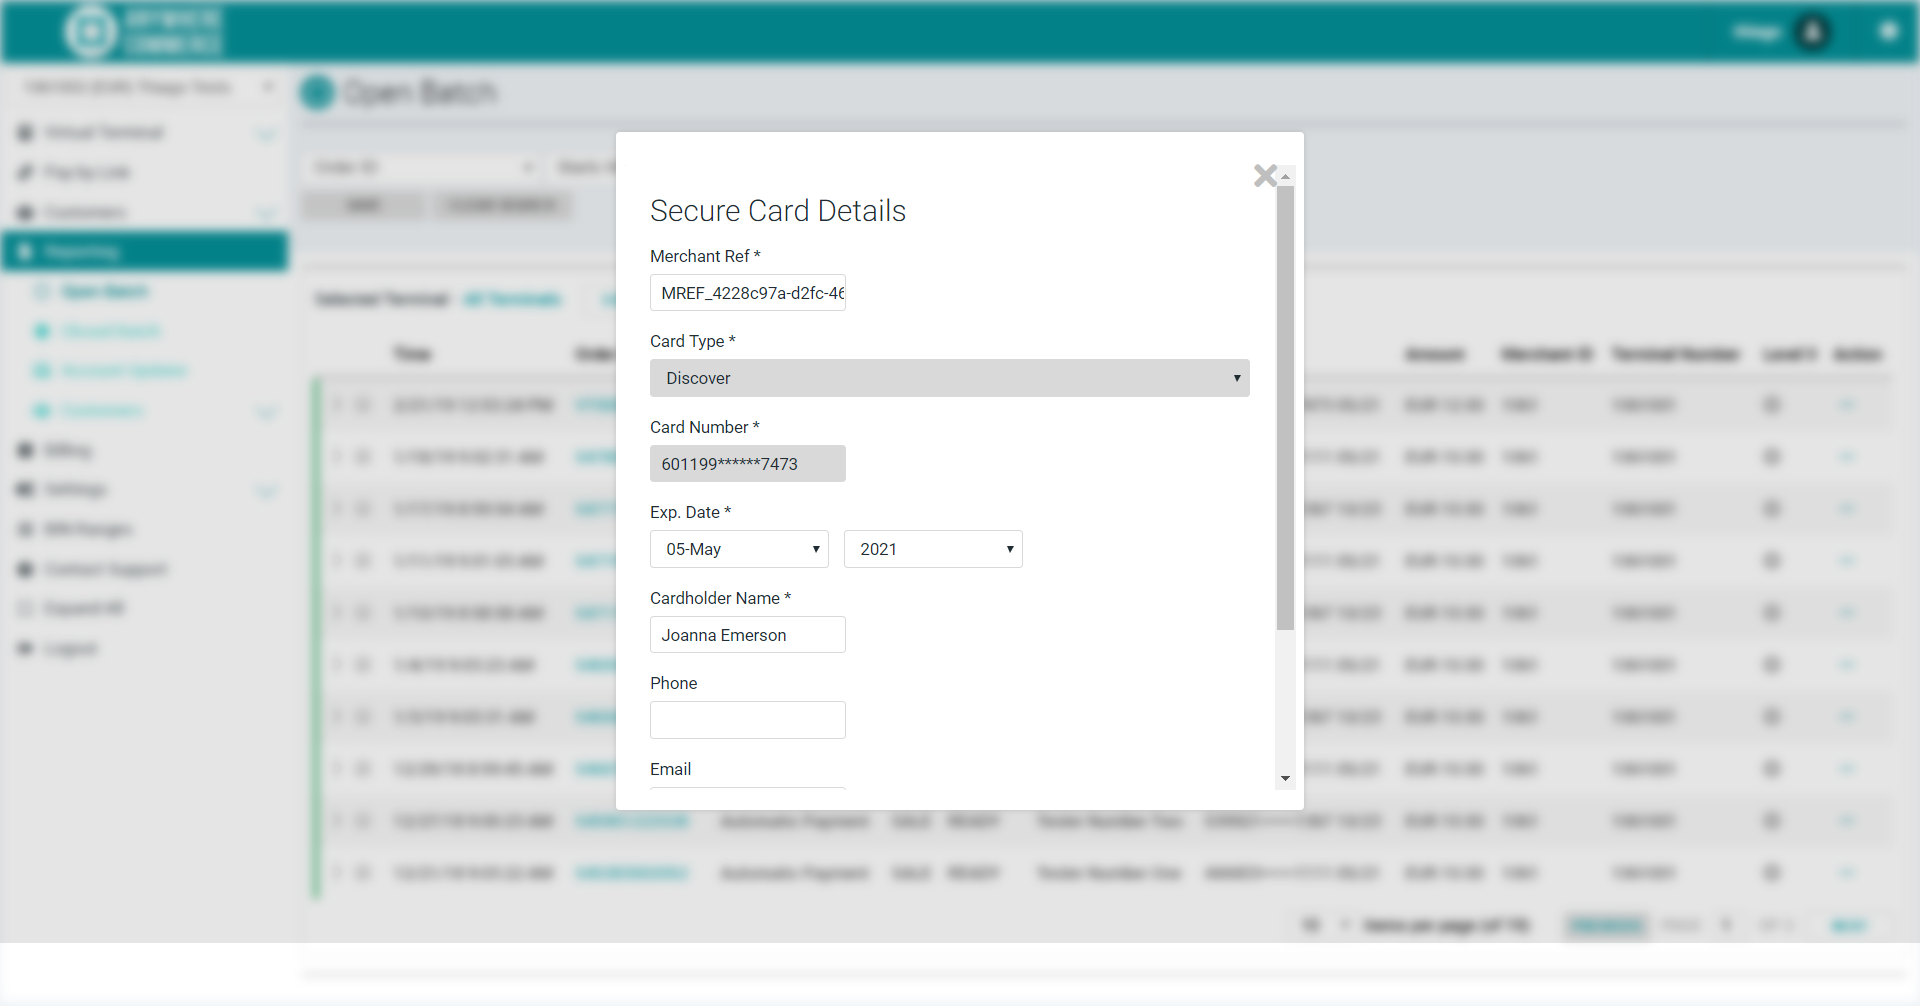Expand the Virtual Terminal sidebar chevron

[266, 134]
